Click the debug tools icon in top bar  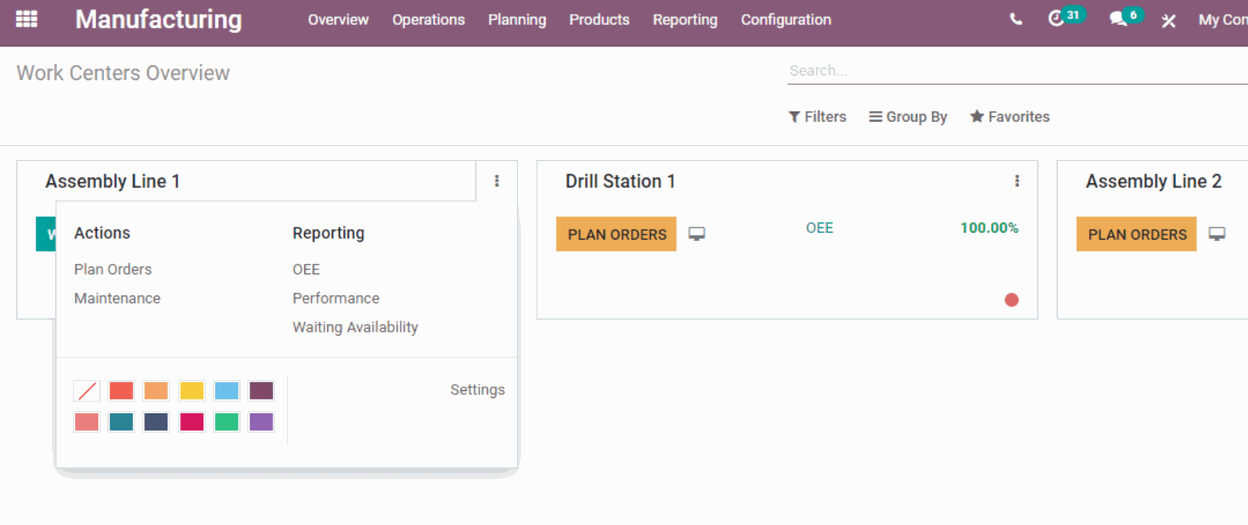(x=1168, y=20)
